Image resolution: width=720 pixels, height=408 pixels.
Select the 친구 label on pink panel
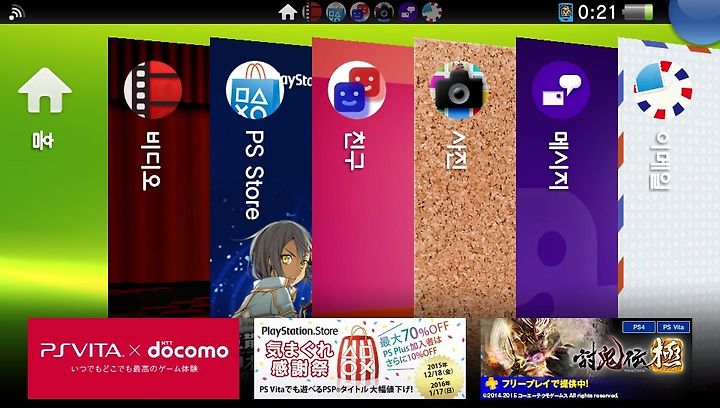click(x=354, y=151)
